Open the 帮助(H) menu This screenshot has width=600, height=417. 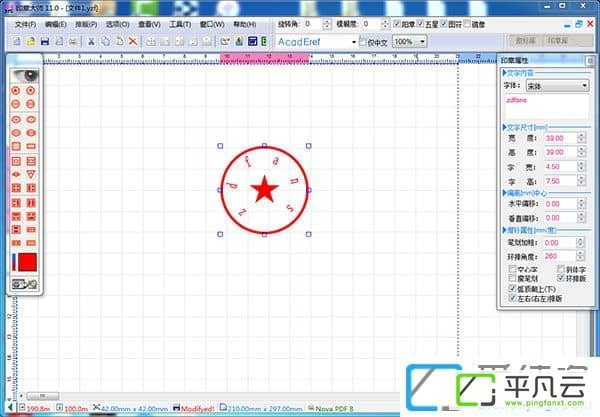point(245,24)
